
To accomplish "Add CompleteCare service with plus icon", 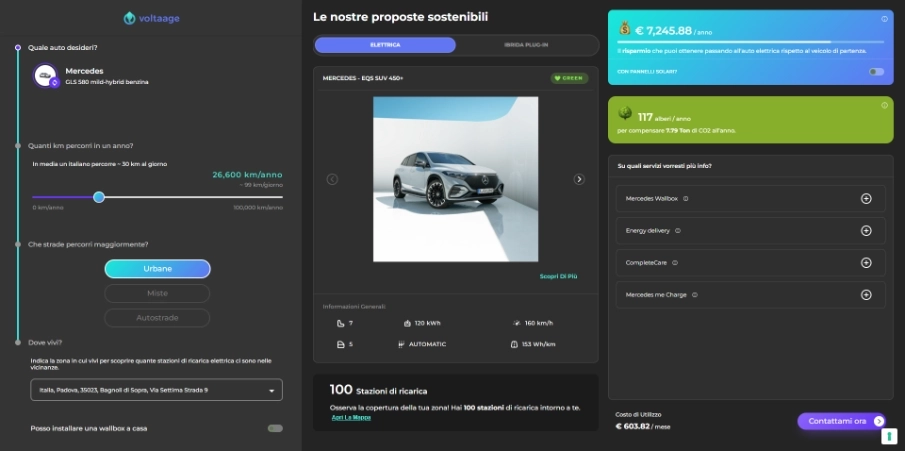I will tap(866, 263).
